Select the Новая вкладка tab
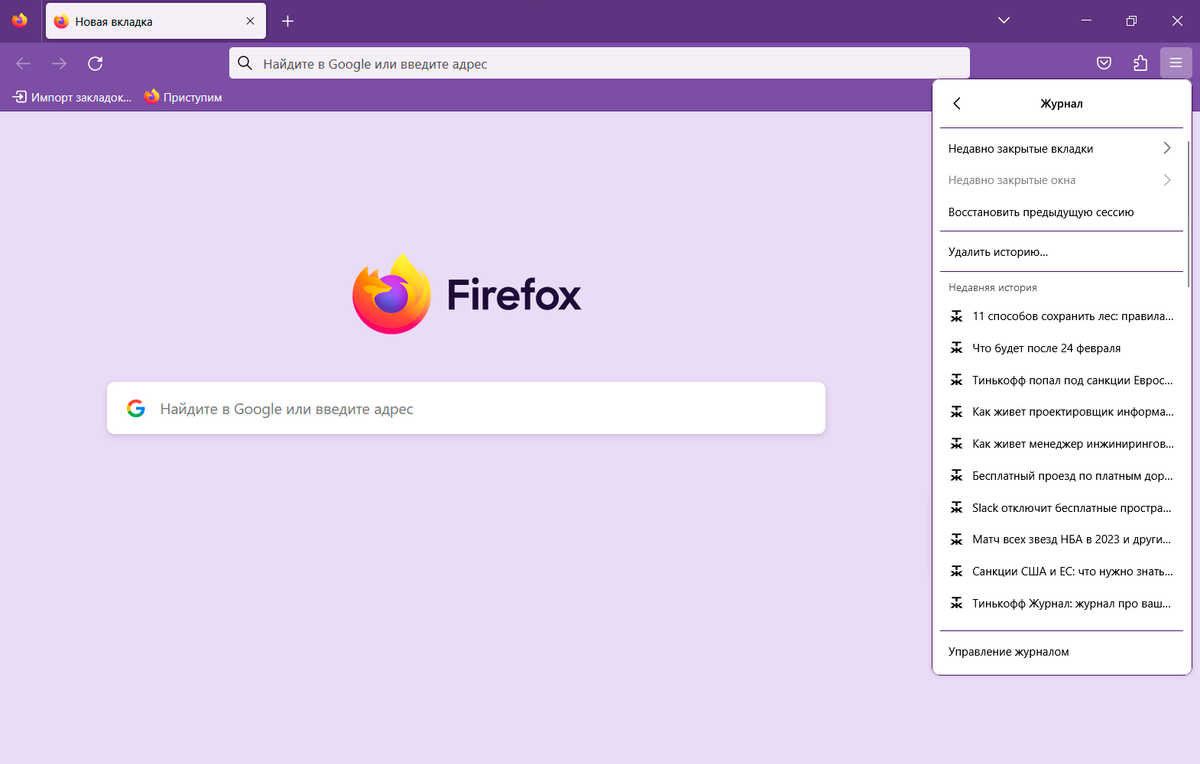This screenshot has width=1200, height=764. click(155, 21)
